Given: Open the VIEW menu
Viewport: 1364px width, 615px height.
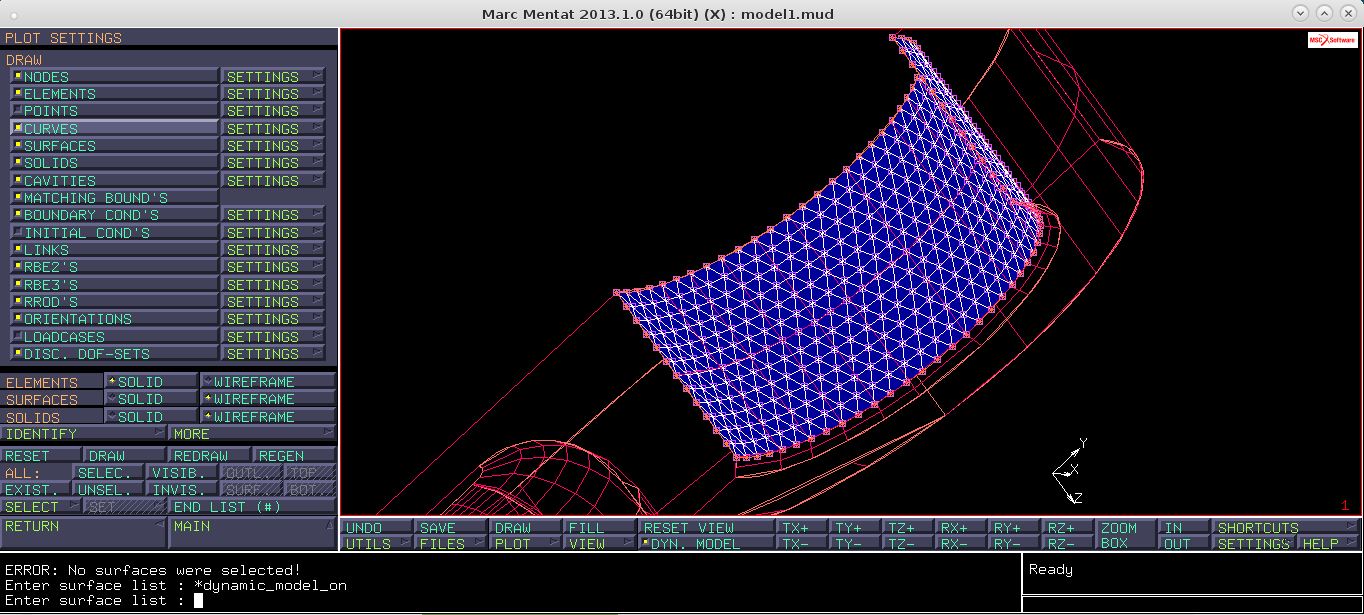Looking at the screenshot, I should coord(599,544).
